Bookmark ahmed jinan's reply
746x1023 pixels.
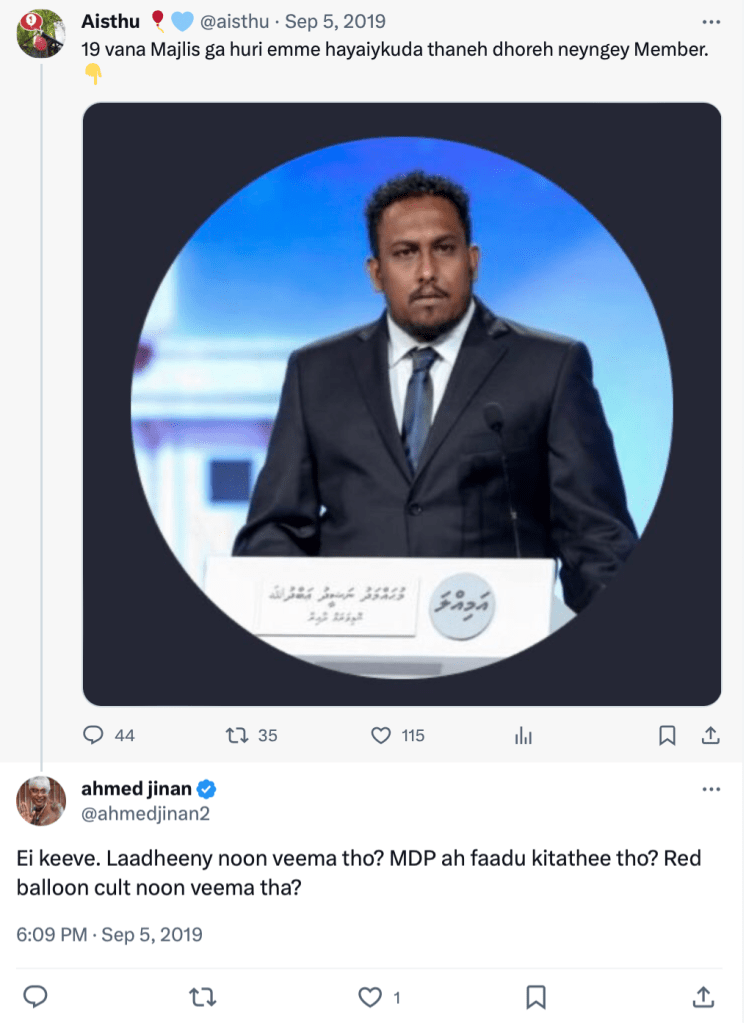click(x=536, y=996)
